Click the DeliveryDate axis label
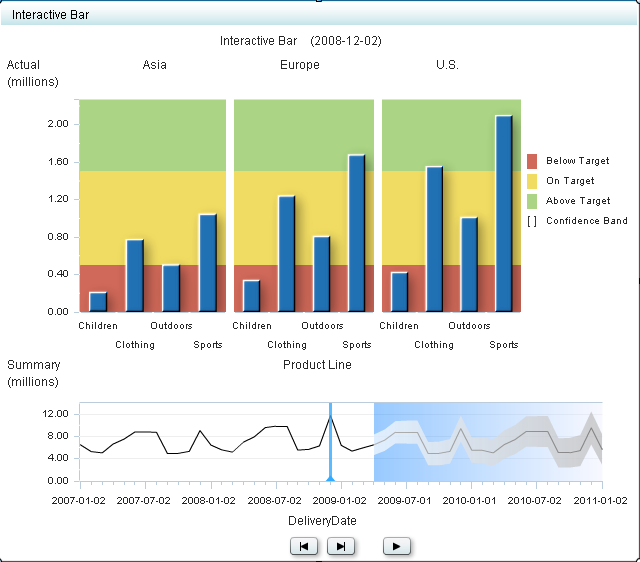Image resolution: width=640 pixels, height=562 pixels. pos(322,521)
